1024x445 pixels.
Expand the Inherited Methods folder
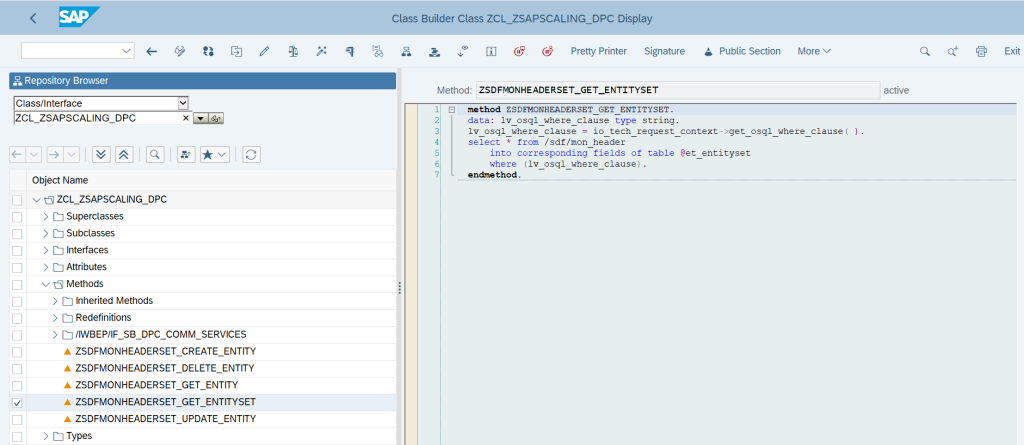click(55, 301)
